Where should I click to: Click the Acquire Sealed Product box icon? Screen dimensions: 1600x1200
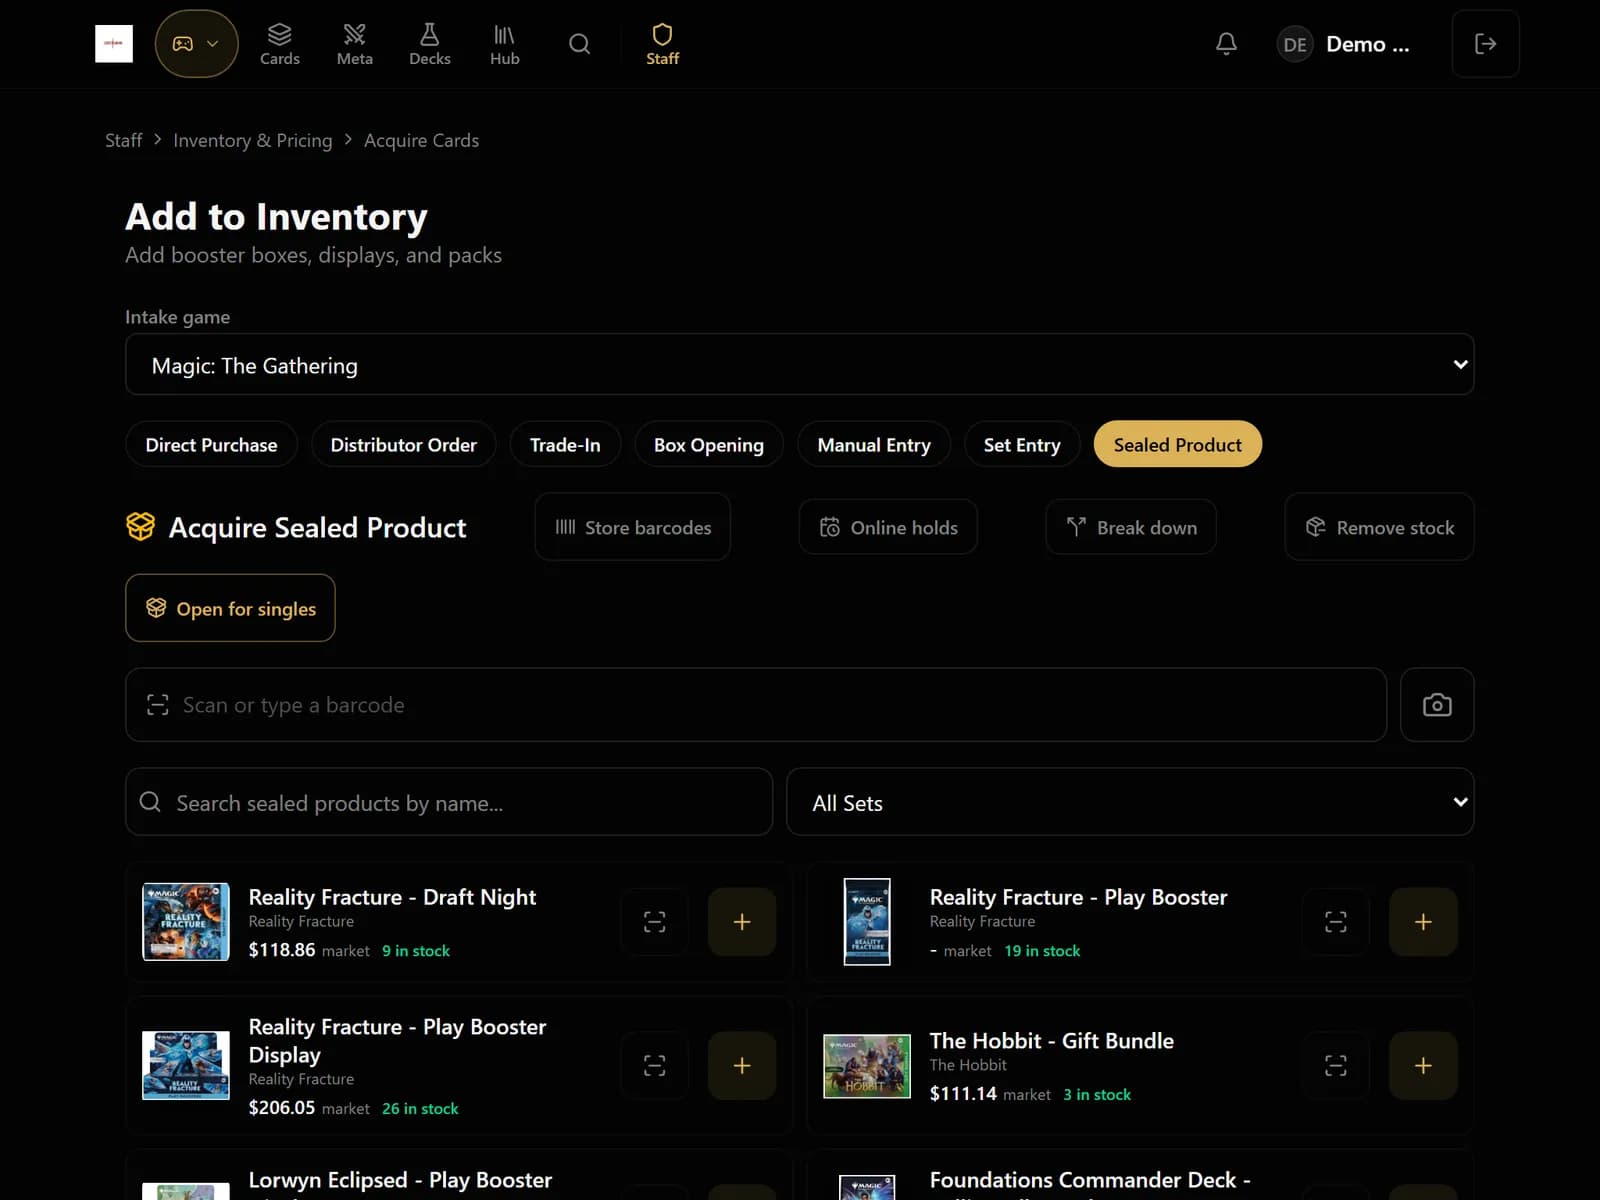tap(141, 526)
